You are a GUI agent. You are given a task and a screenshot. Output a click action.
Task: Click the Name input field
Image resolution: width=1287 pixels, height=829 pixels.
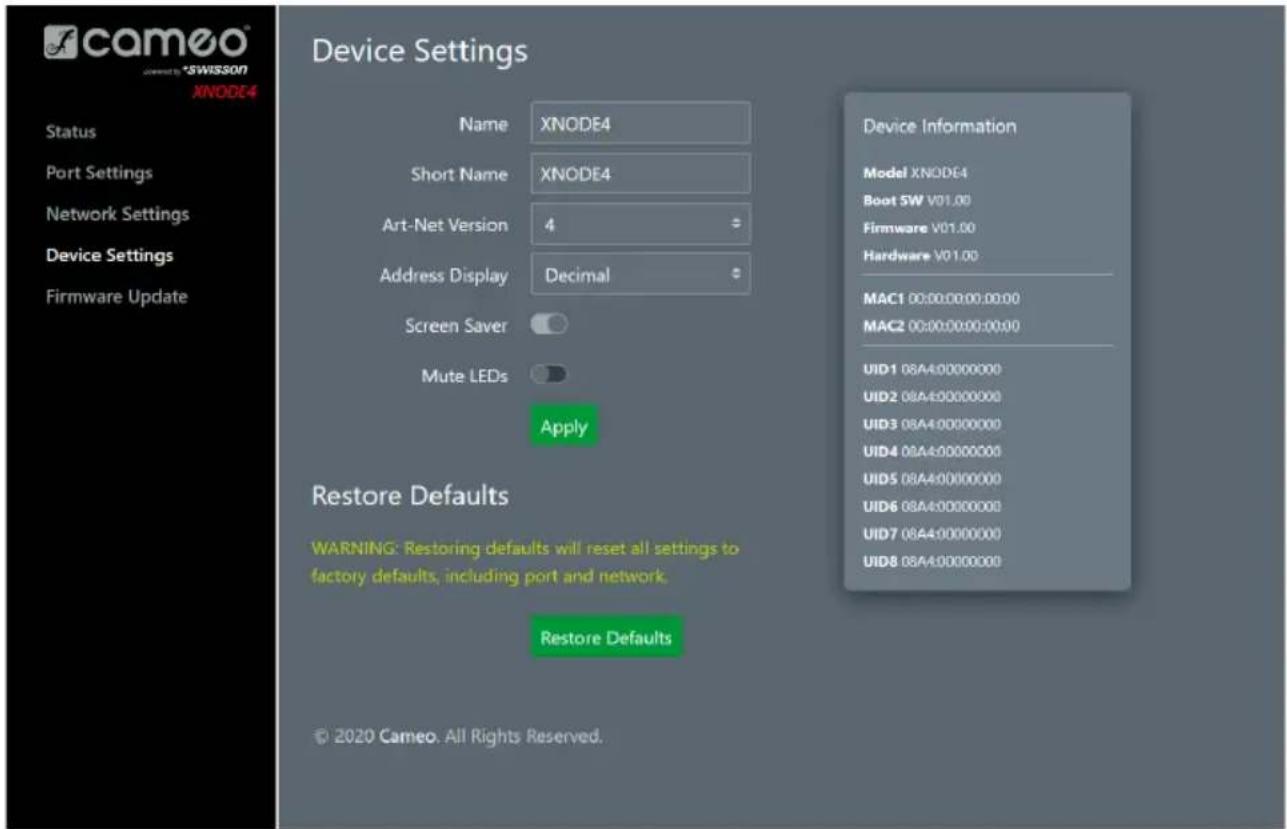tap(640, 123)
